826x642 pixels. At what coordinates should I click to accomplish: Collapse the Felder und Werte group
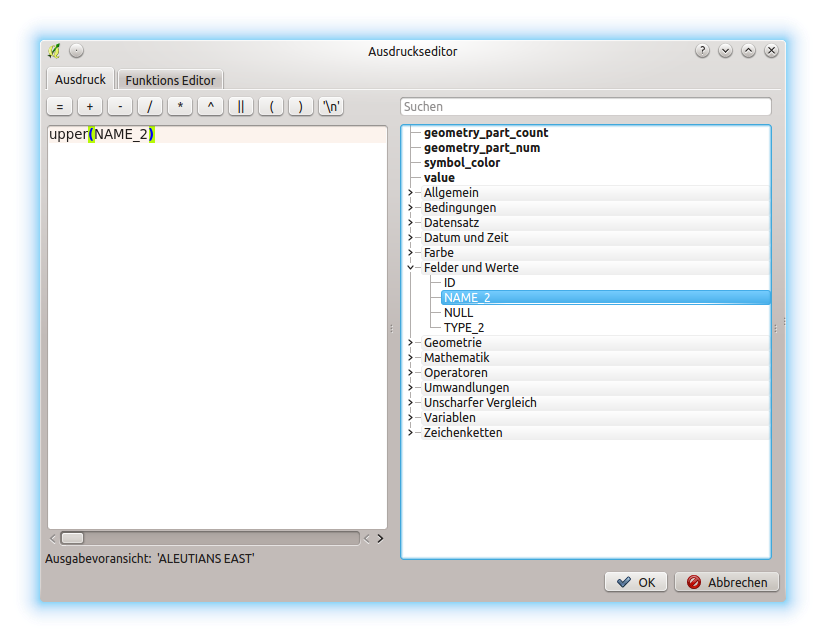(411, 268)
